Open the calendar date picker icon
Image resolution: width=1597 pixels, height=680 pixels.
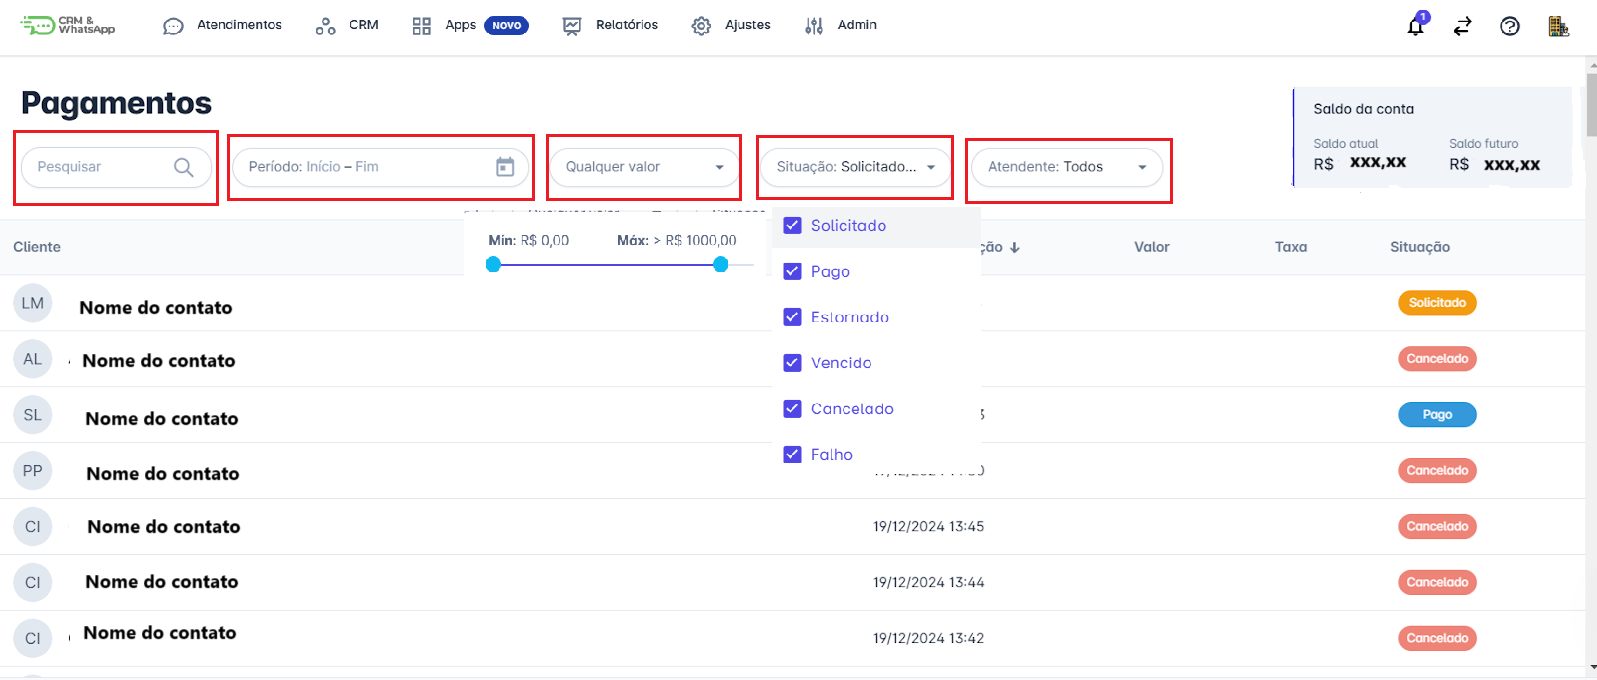click(505, 167)
